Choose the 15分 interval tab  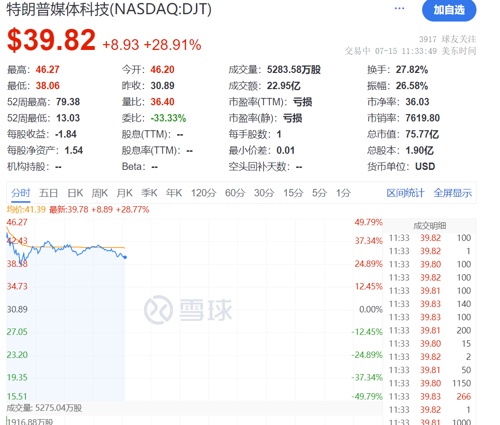point(293,193)
